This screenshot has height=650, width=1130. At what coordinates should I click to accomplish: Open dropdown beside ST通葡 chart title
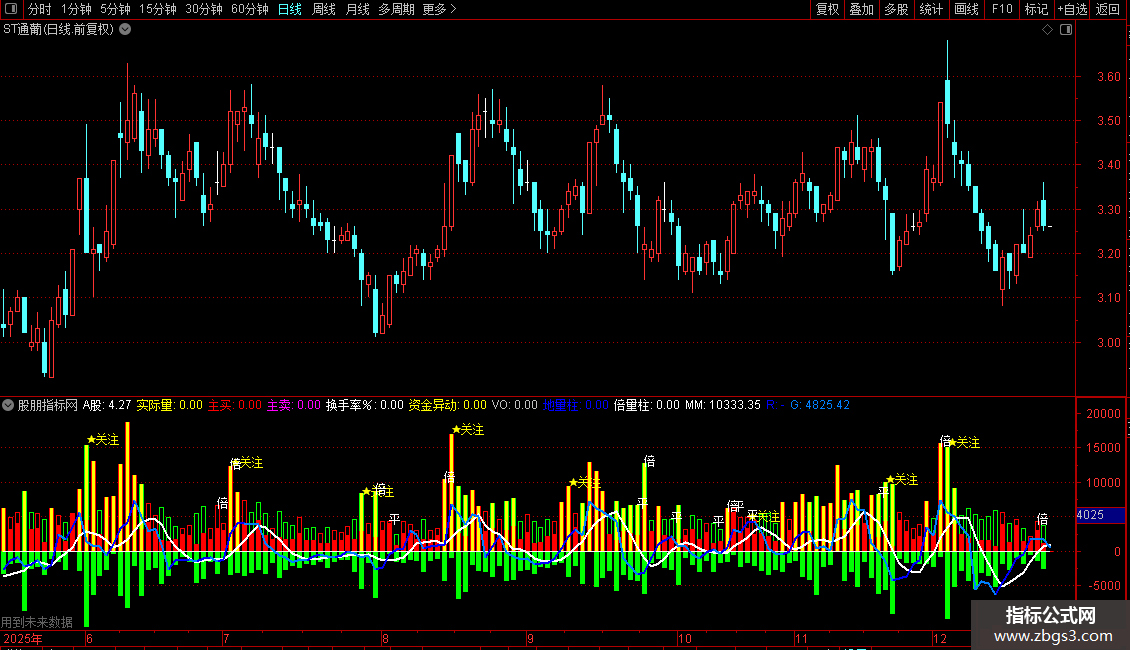point(125,30)
